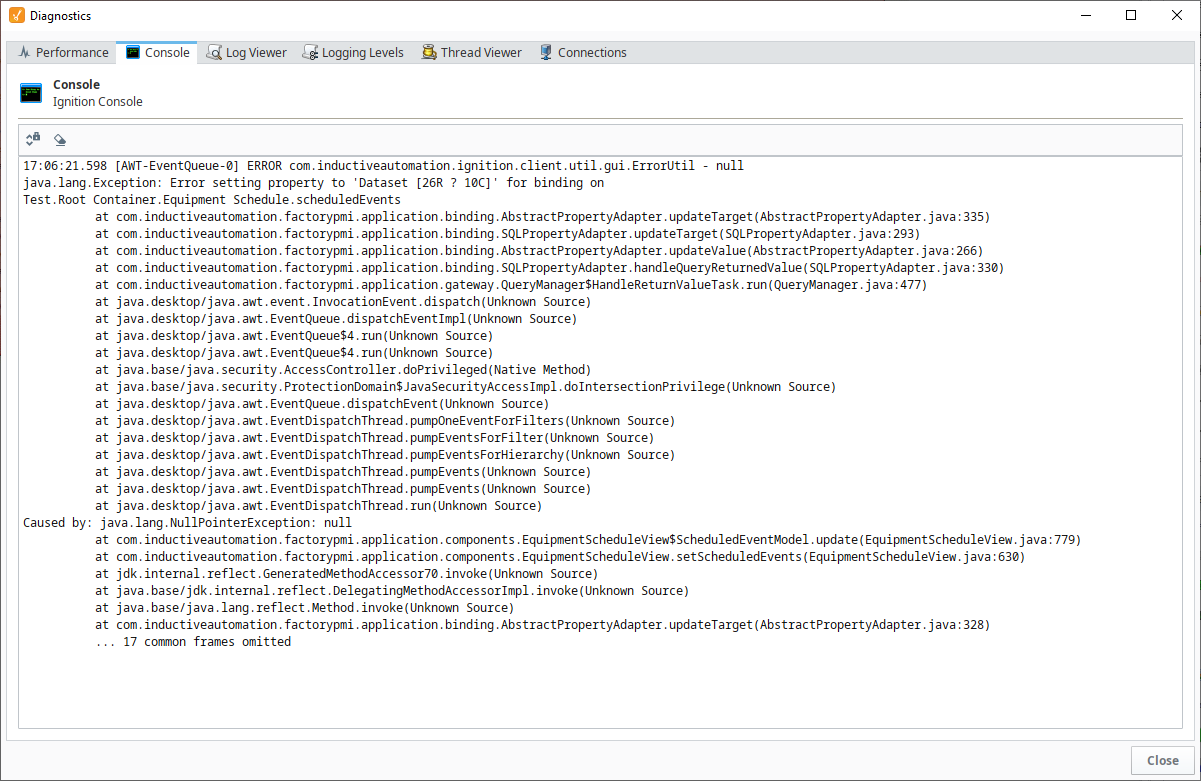Click the handleQueryReturnedValue stack line
1201x781 pixels.
[x=550, y=268]
